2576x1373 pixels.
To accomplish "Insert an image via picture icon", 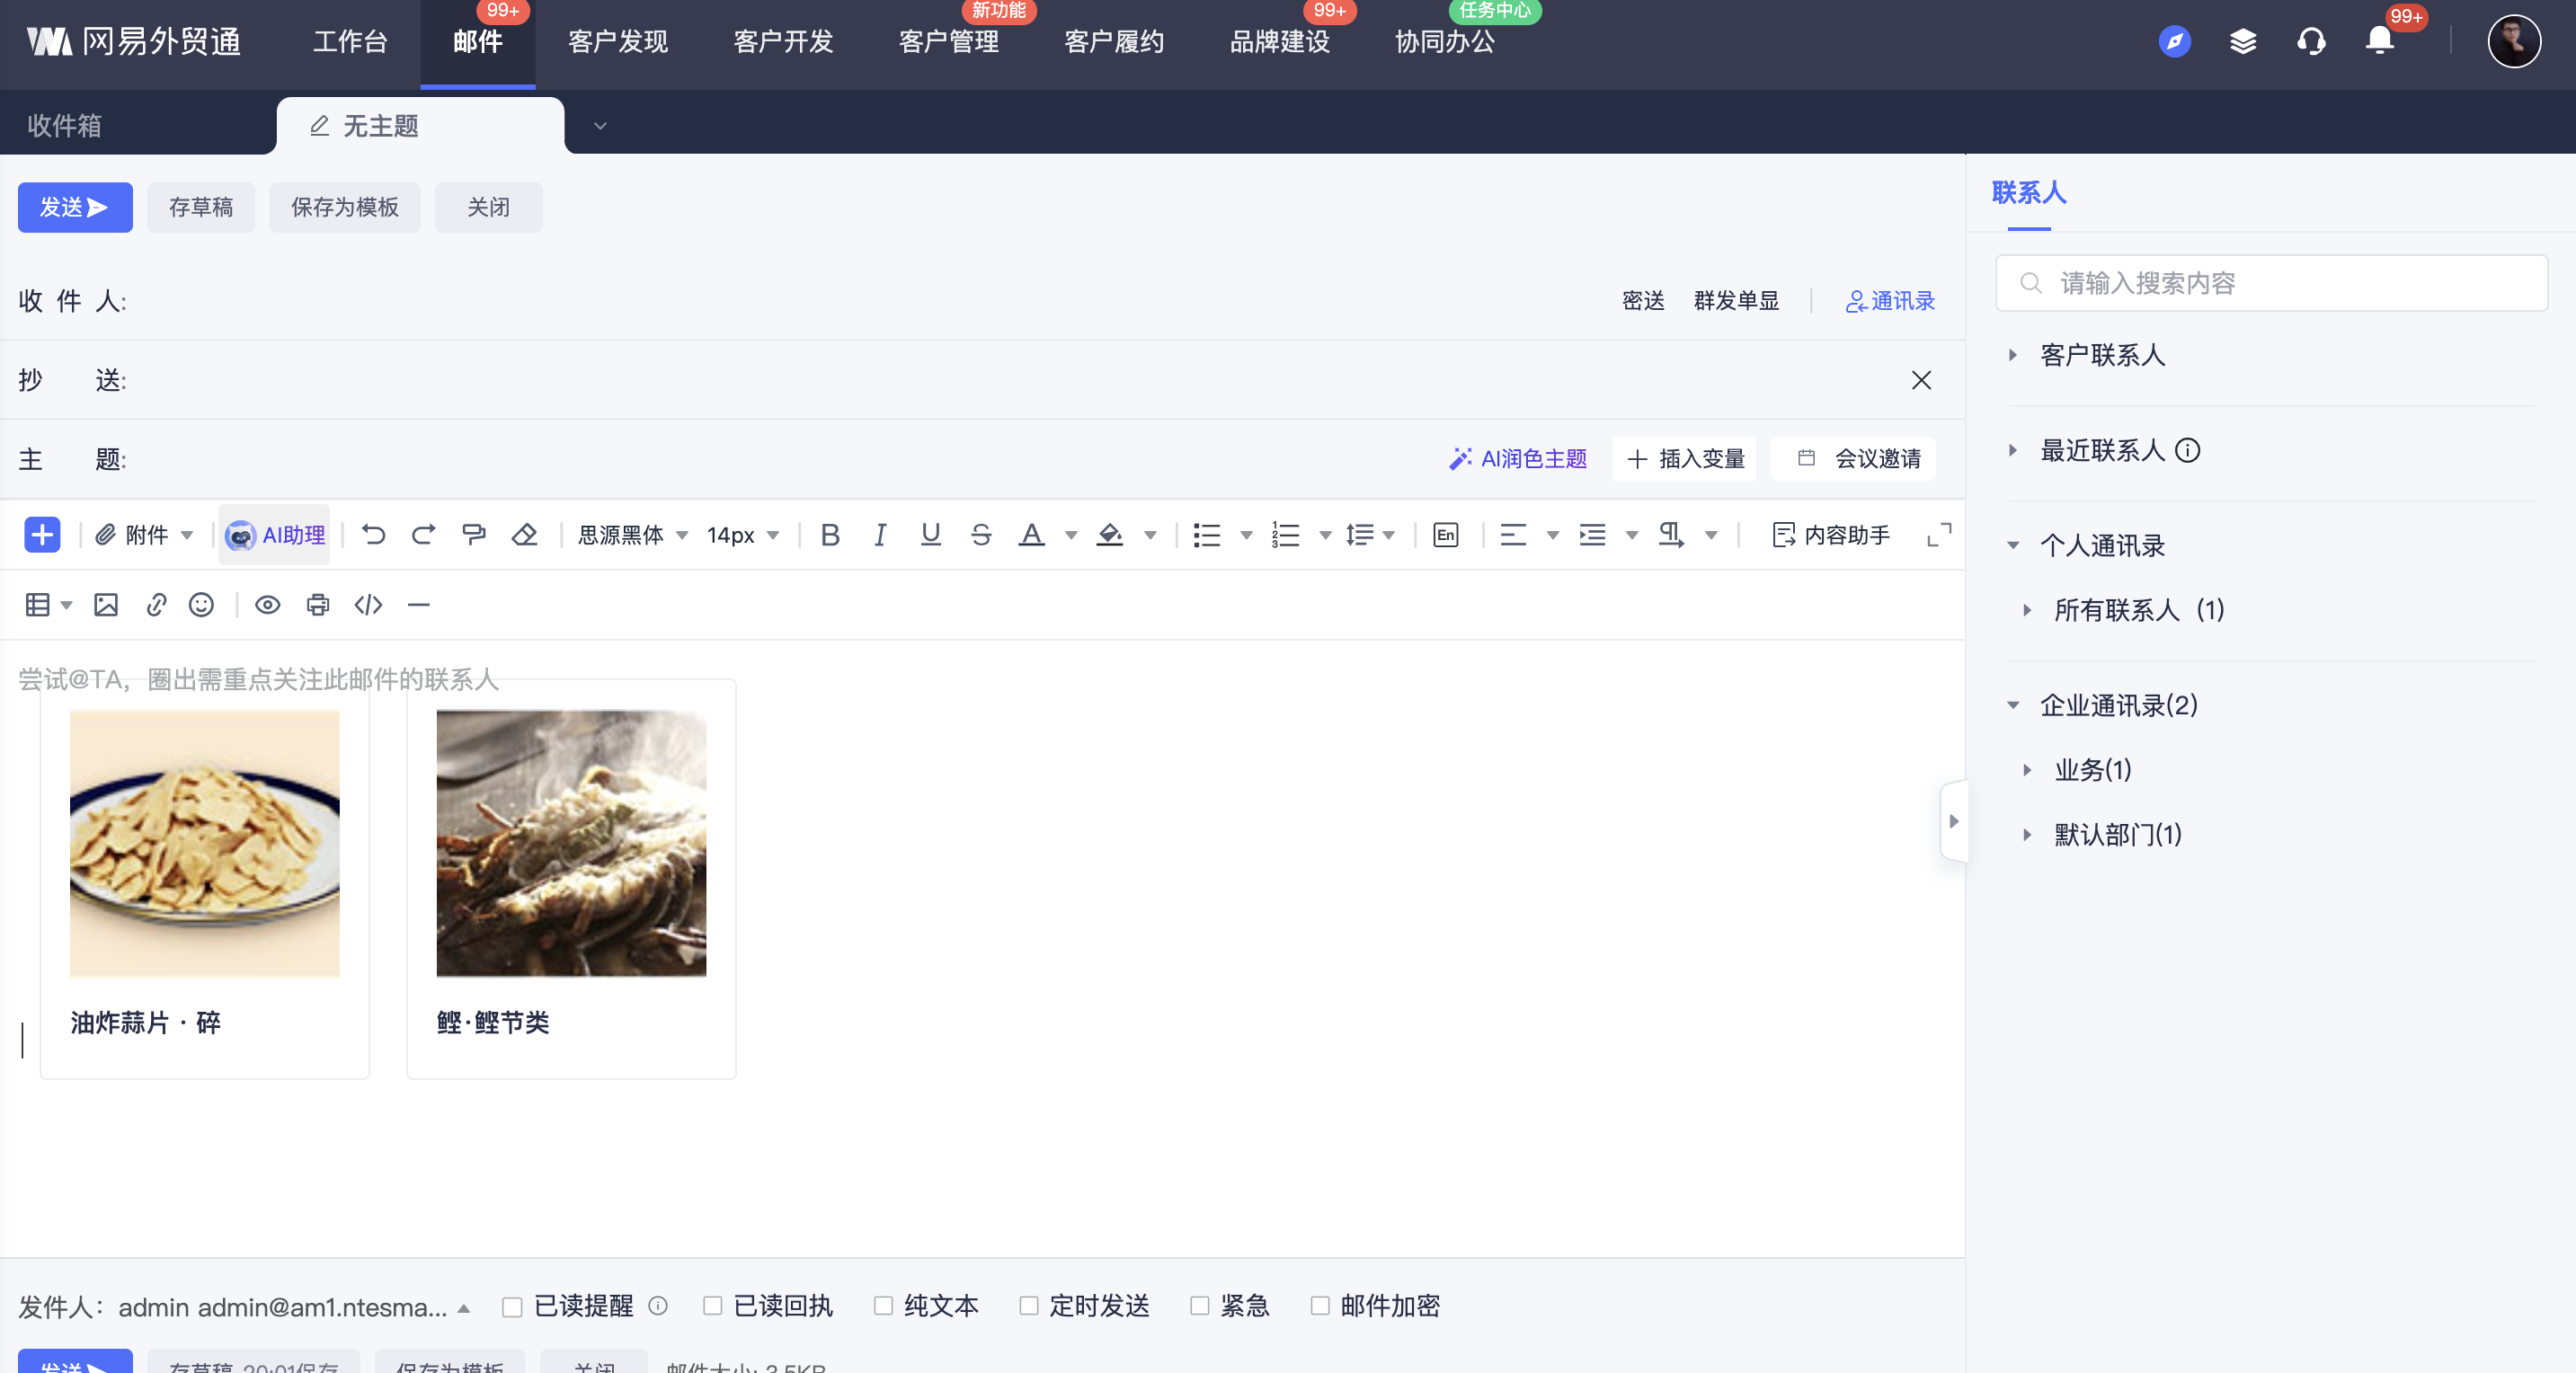I will pos(106,605).
